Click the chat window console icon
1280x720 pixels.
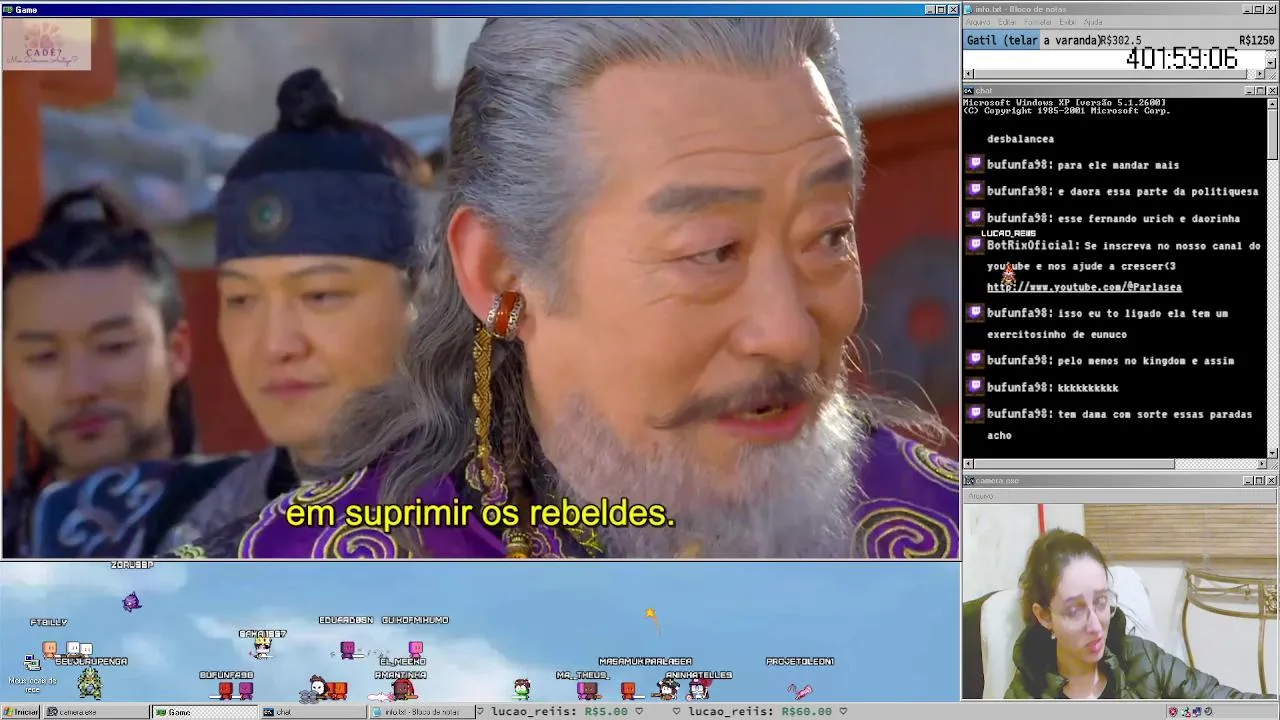click(x=968, y=90)
